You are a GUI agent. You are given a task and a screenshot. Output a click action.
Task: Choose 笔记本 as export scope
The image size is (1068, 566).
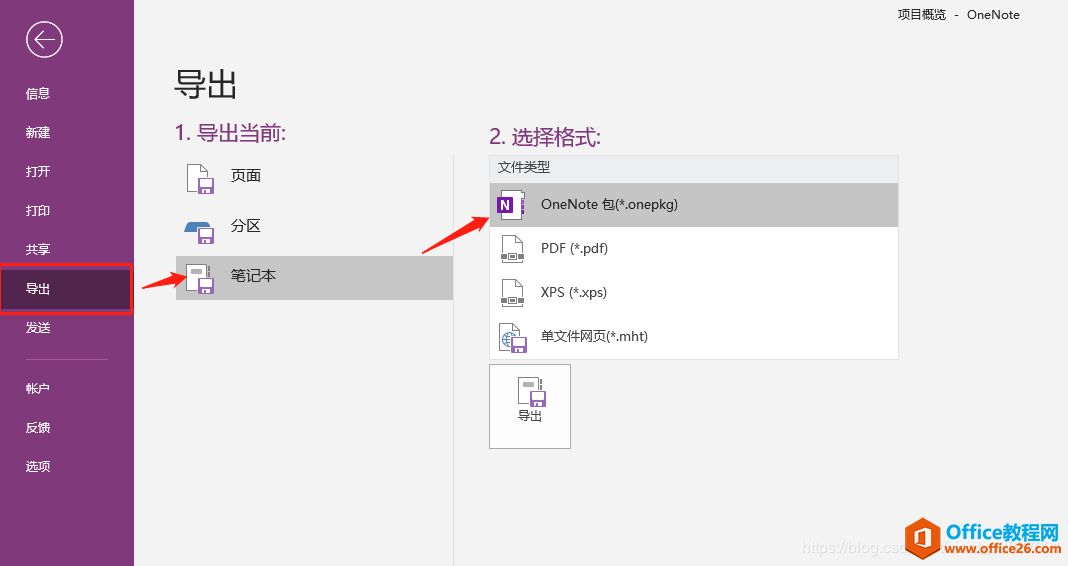(x=314, y=278)
